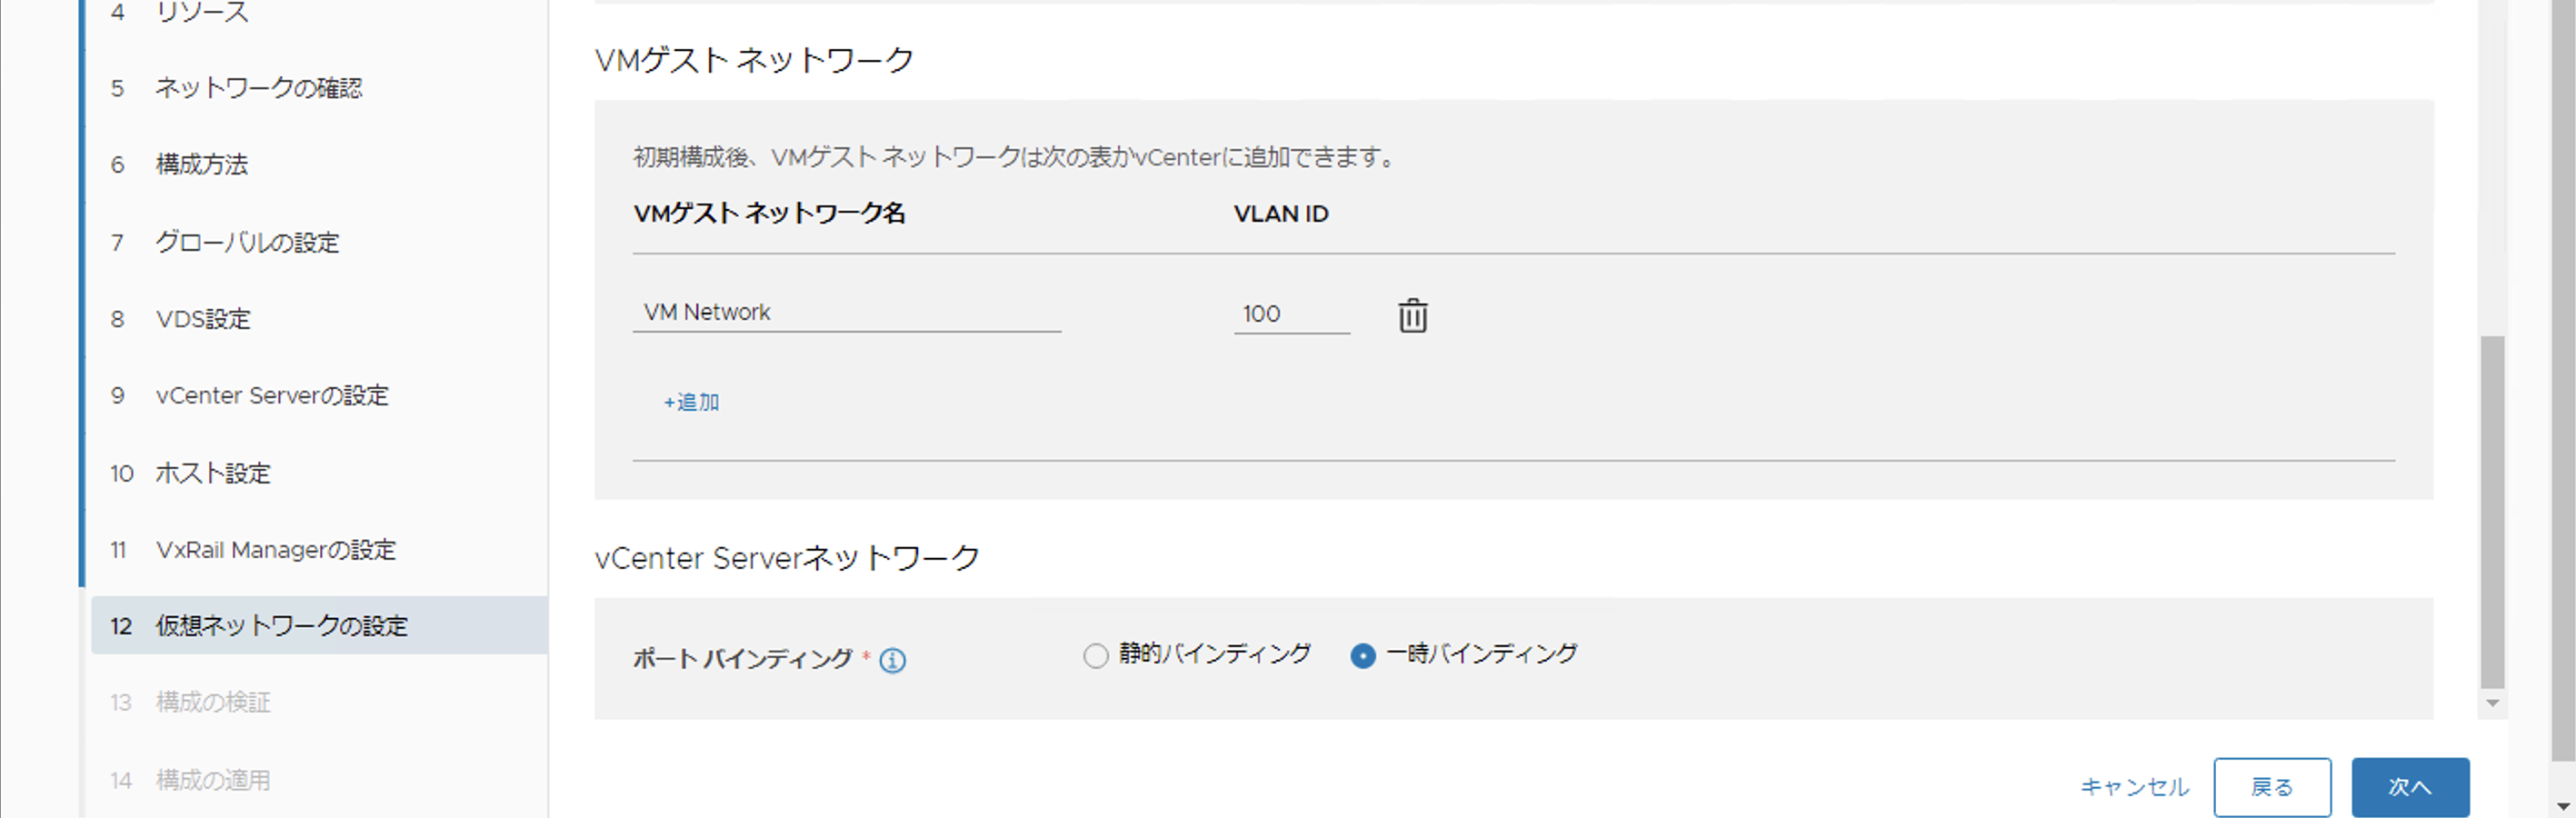
Task: Cancel the wizard via キャンセル
Action: 2134,787
